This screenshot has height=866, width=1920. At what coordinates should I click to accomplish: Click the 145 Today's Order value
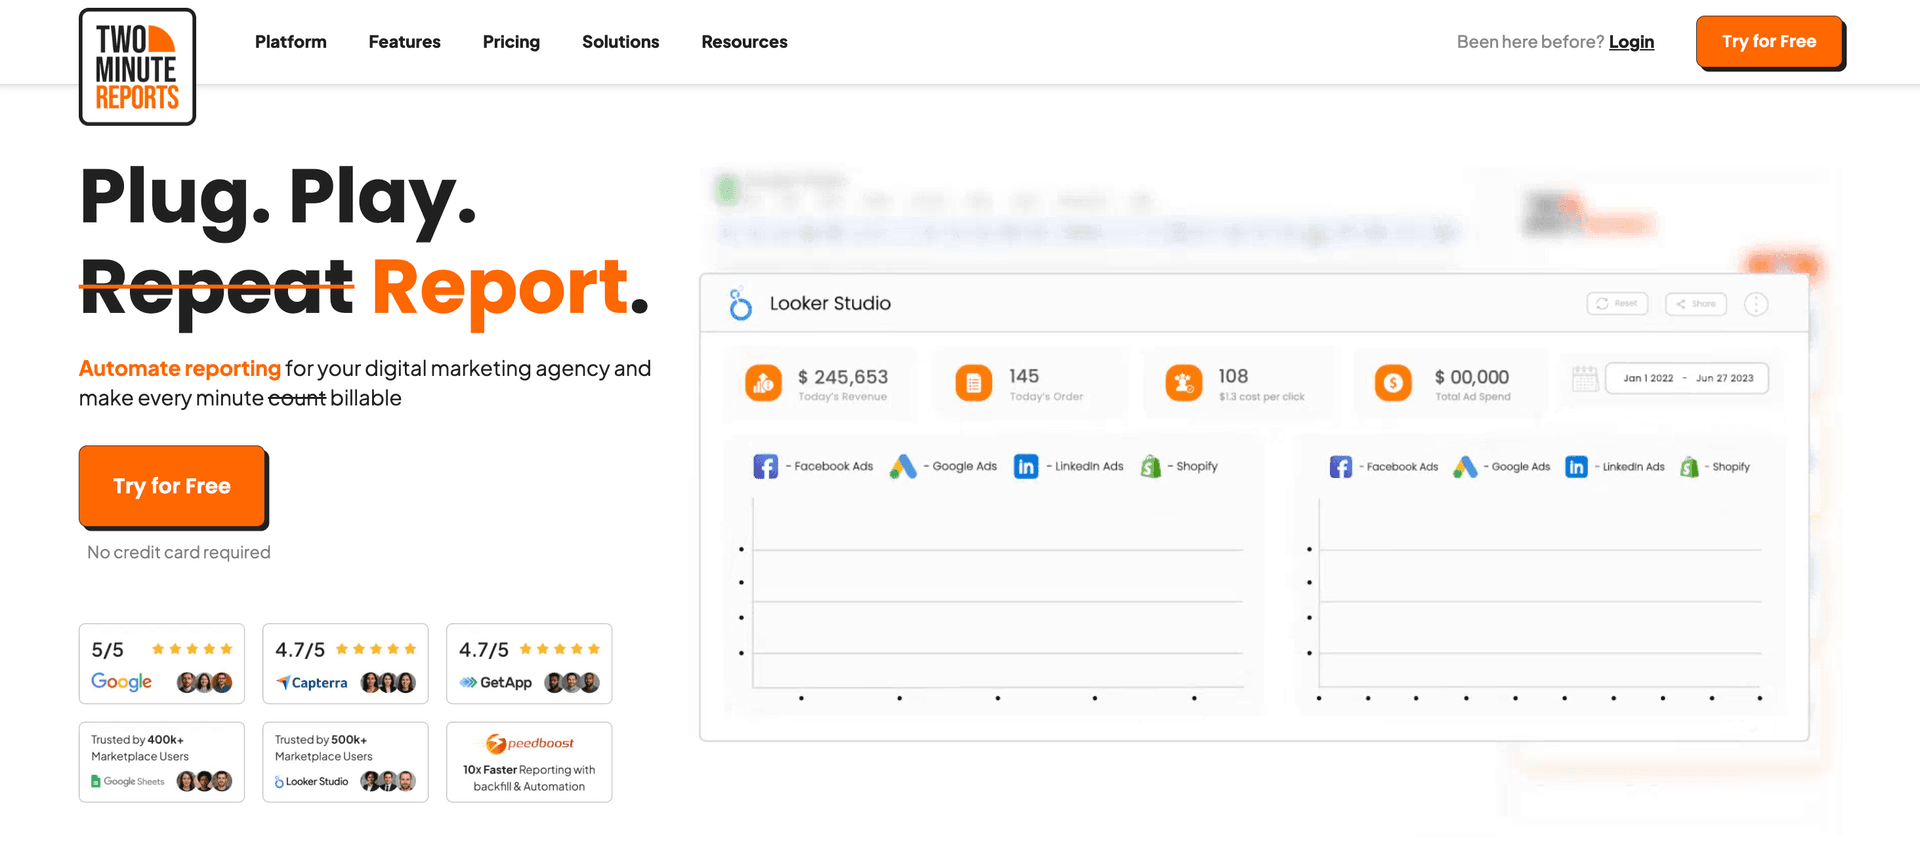click(x=1024, y=376)
